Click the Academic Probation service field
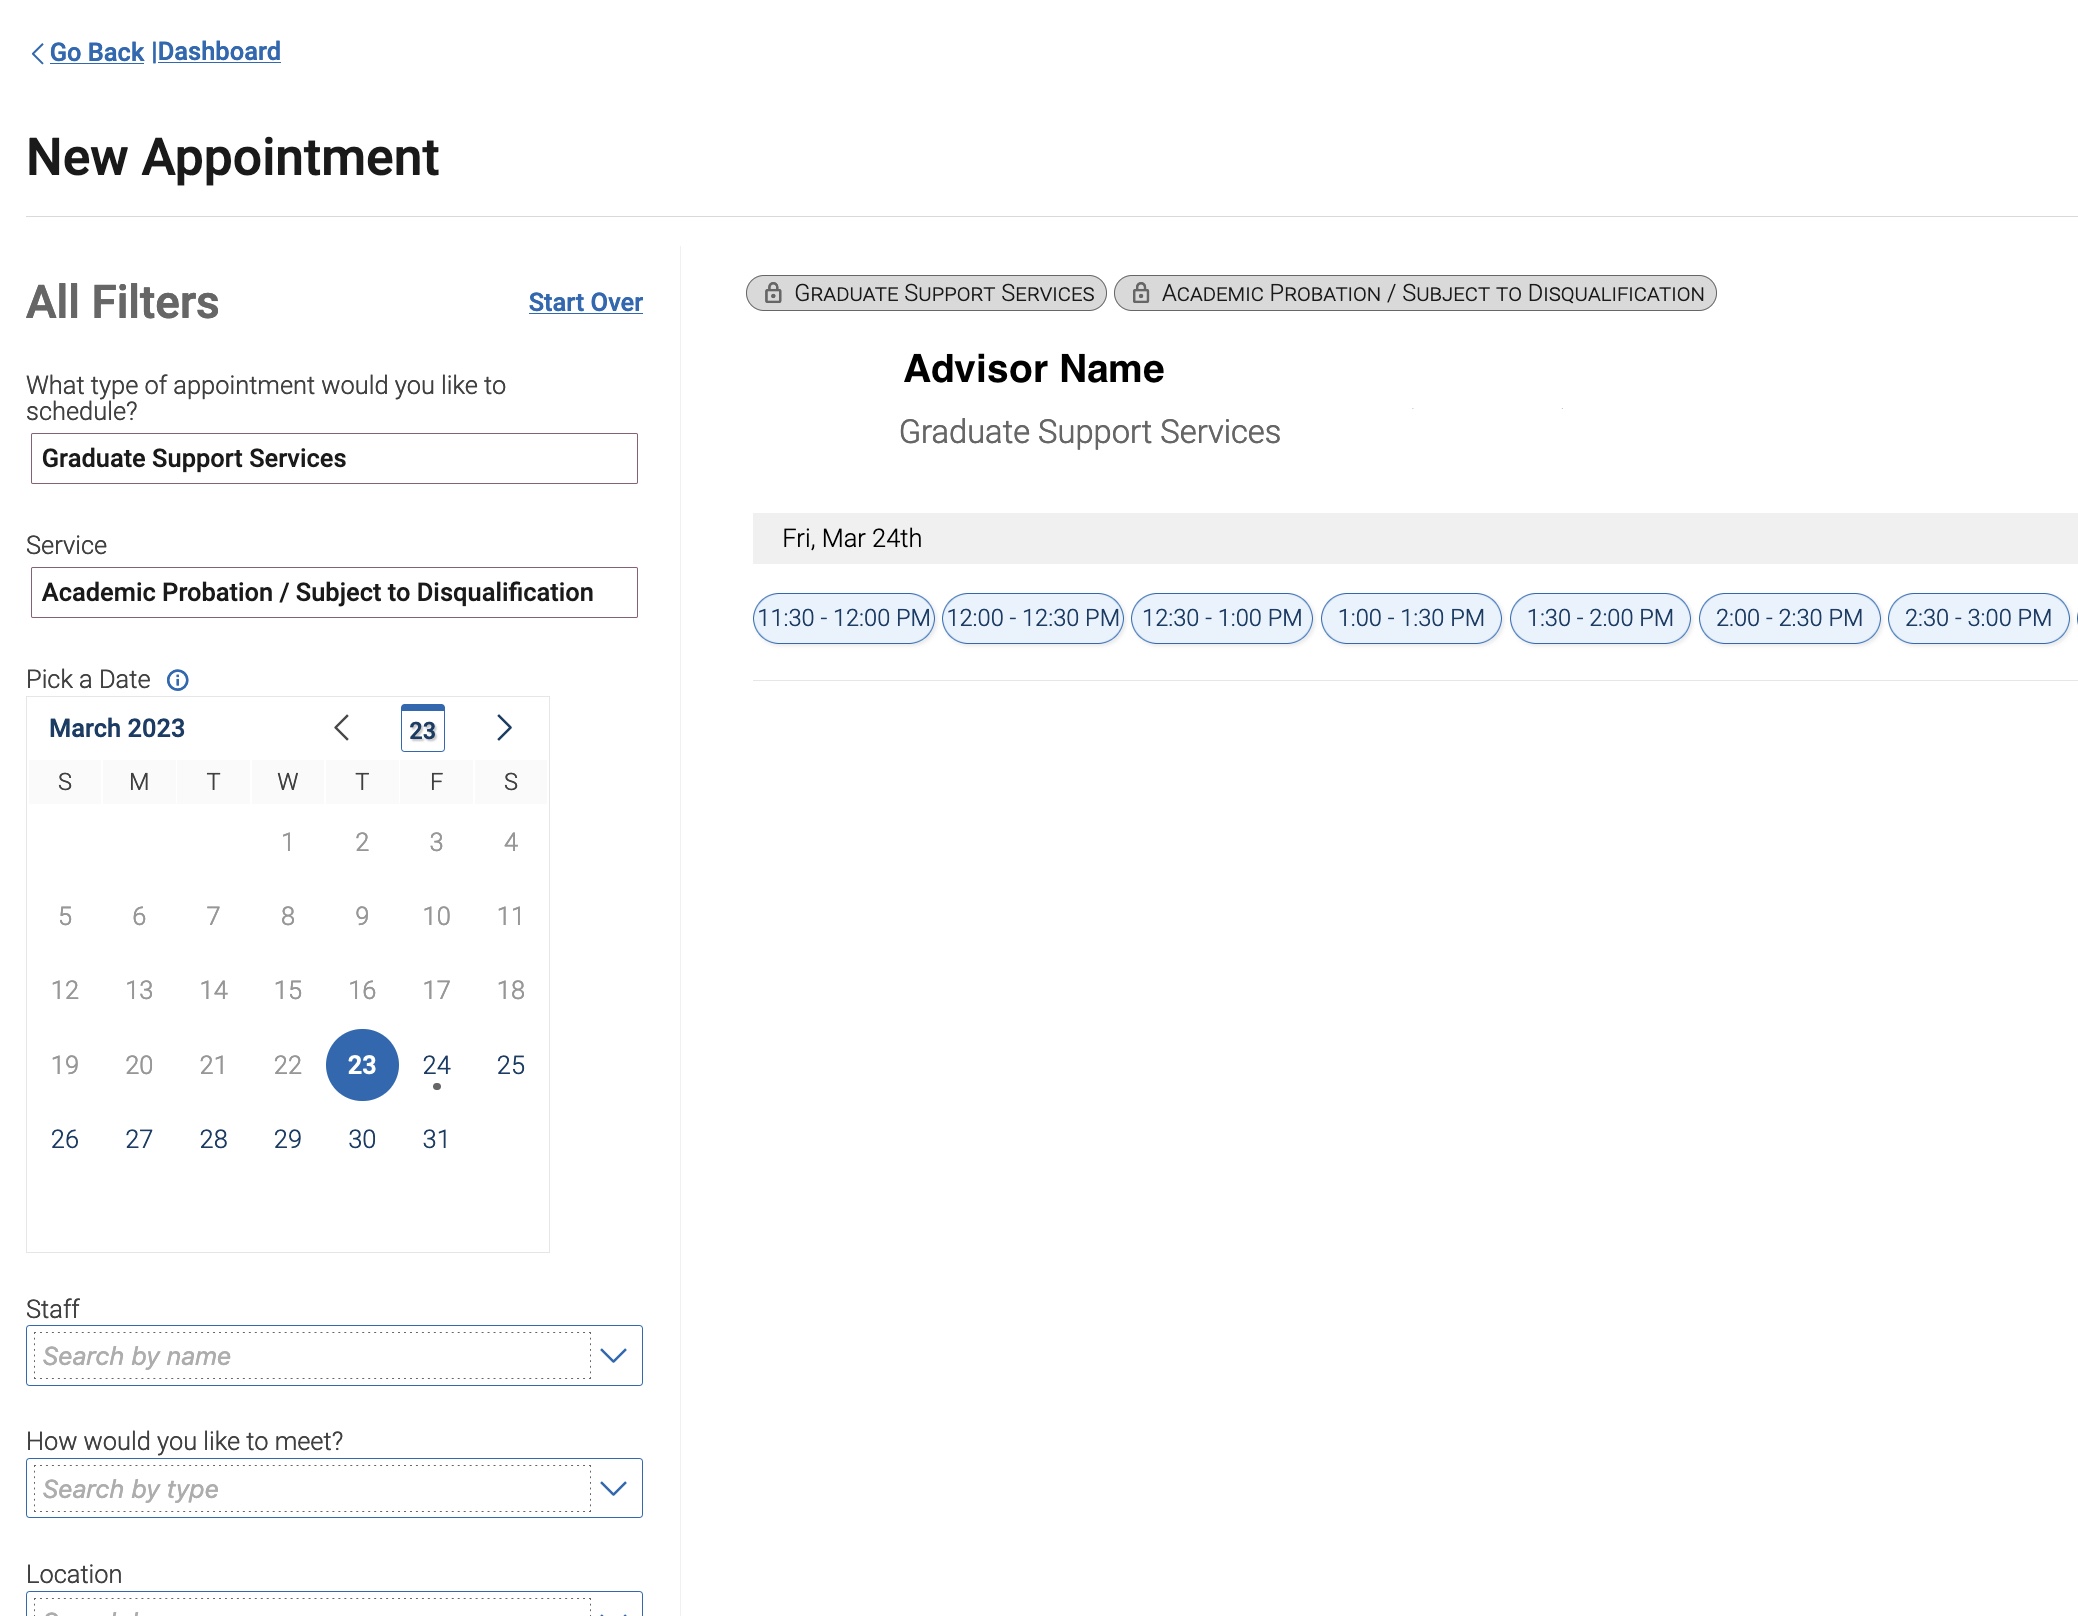The height and width of the screenshot is (1616, 2078). point(334,592)
